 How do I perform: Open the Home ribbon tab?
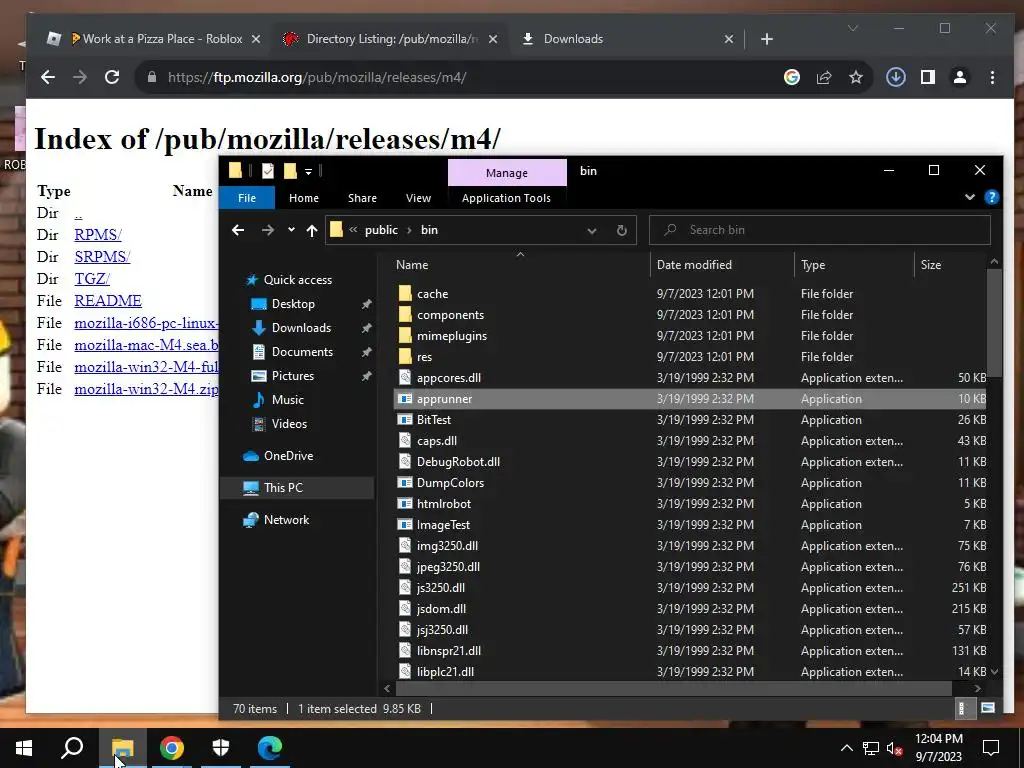304,198
